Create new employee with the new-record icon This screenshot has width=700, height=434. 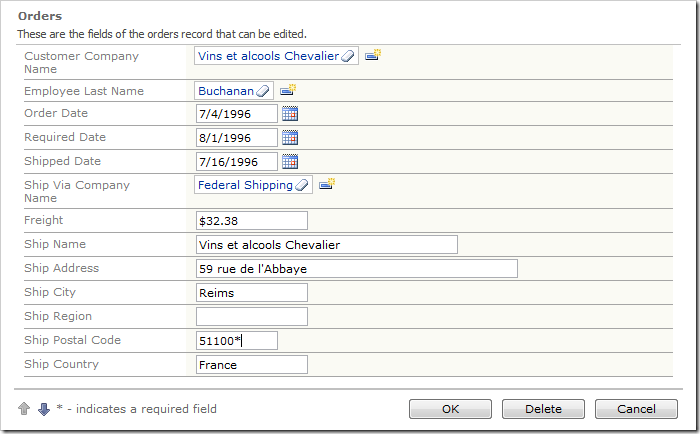pyautogui.click(x=288, y=90)
